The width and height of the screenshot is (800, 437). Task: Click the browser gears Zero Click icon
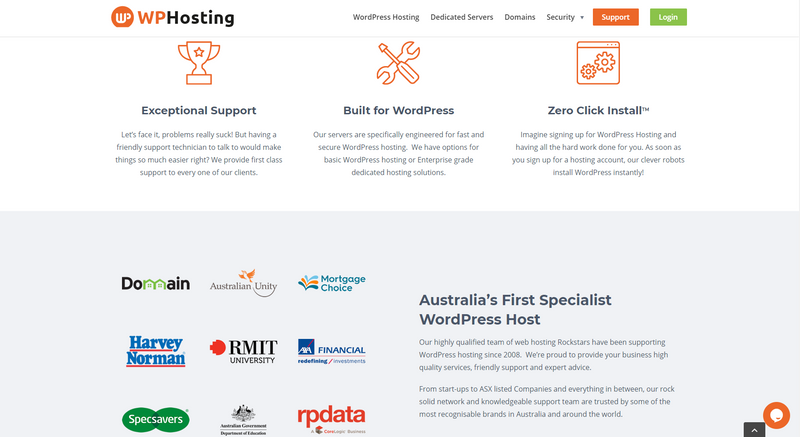coord(598,63)
